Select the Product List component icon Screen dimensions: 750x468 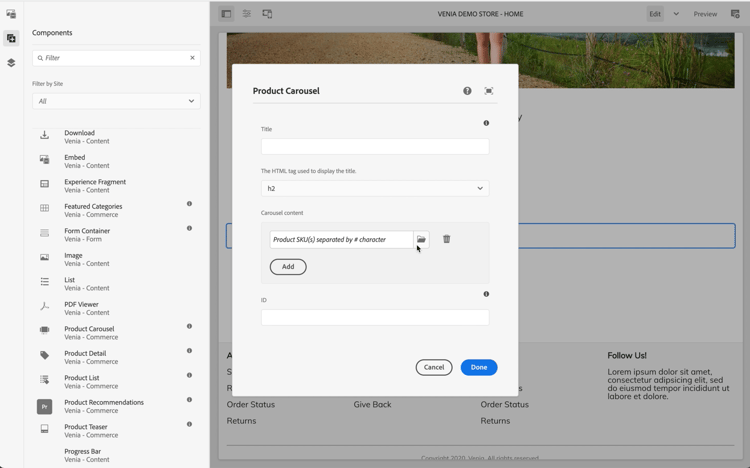[x=44, y=379]
